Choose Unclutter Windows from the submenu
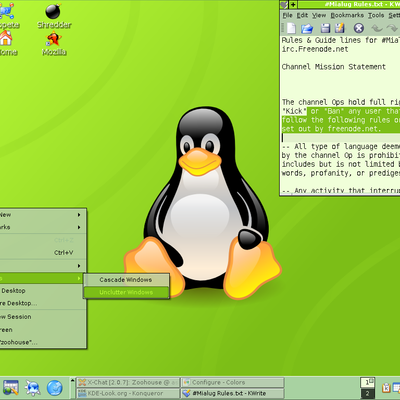The height and width of the screenshot is (400, 400). (126, 292)
